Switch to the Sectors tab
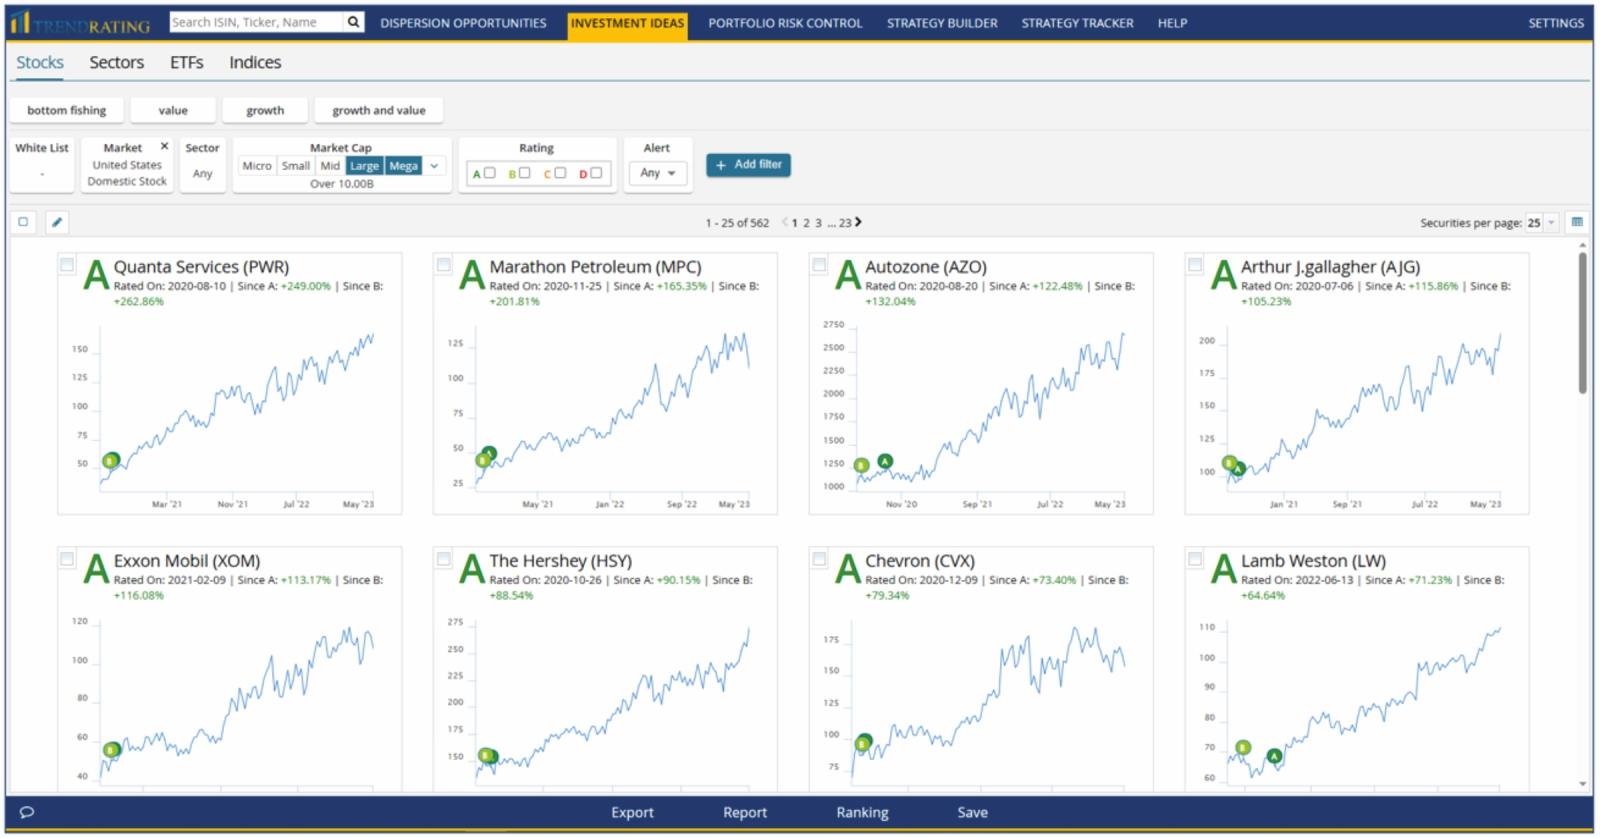The height and width of the screenshot is (838, 1600). (117, 62)
